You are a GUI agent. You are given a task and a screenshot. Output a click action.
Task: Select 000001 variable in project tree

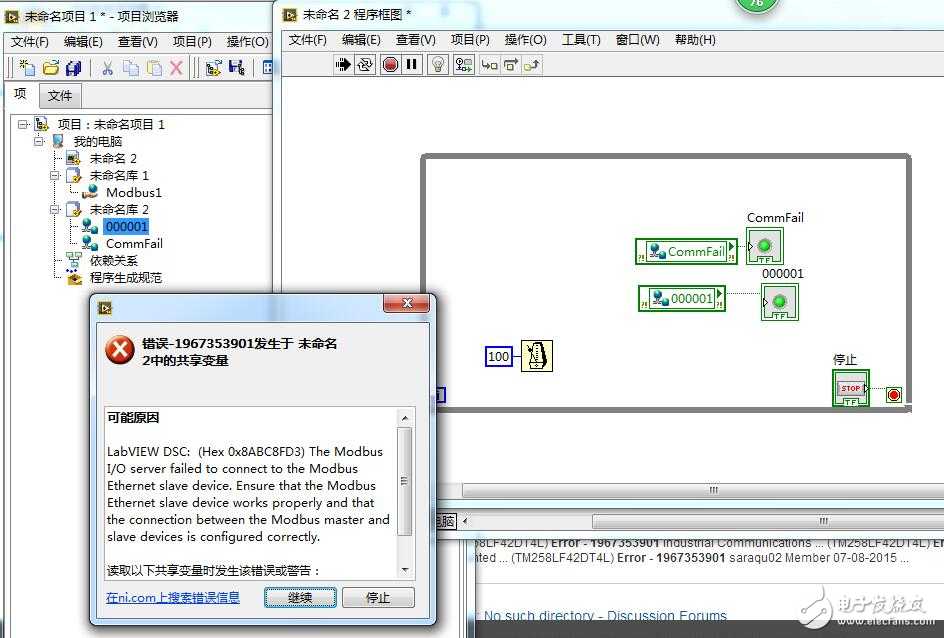click(126, 226)
